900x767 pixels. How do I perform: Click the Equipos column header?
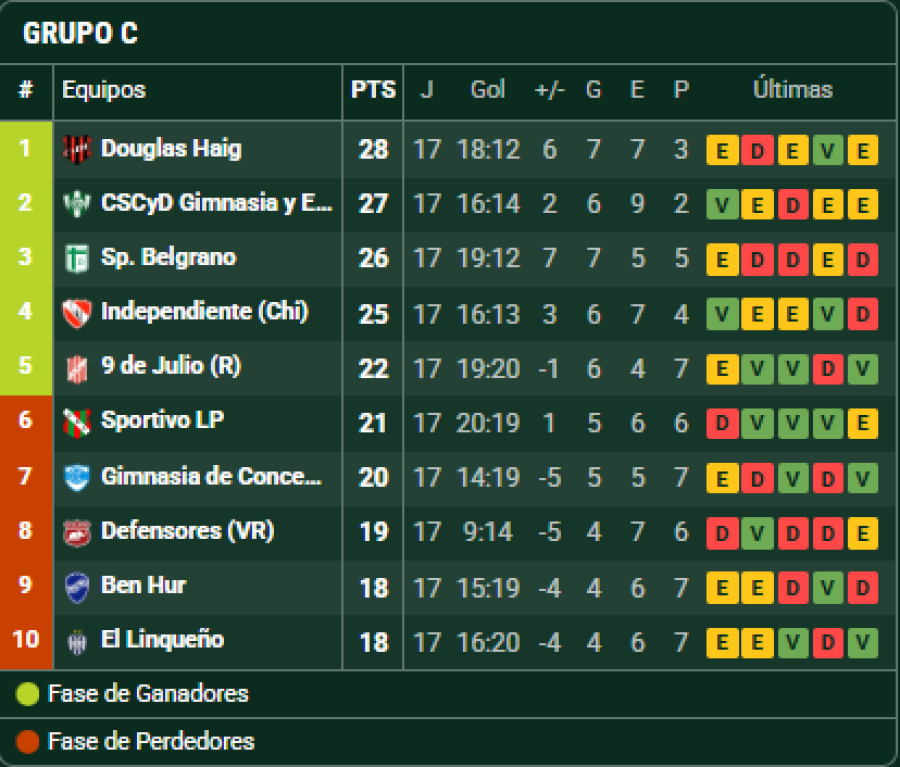[x=104, y=90]
